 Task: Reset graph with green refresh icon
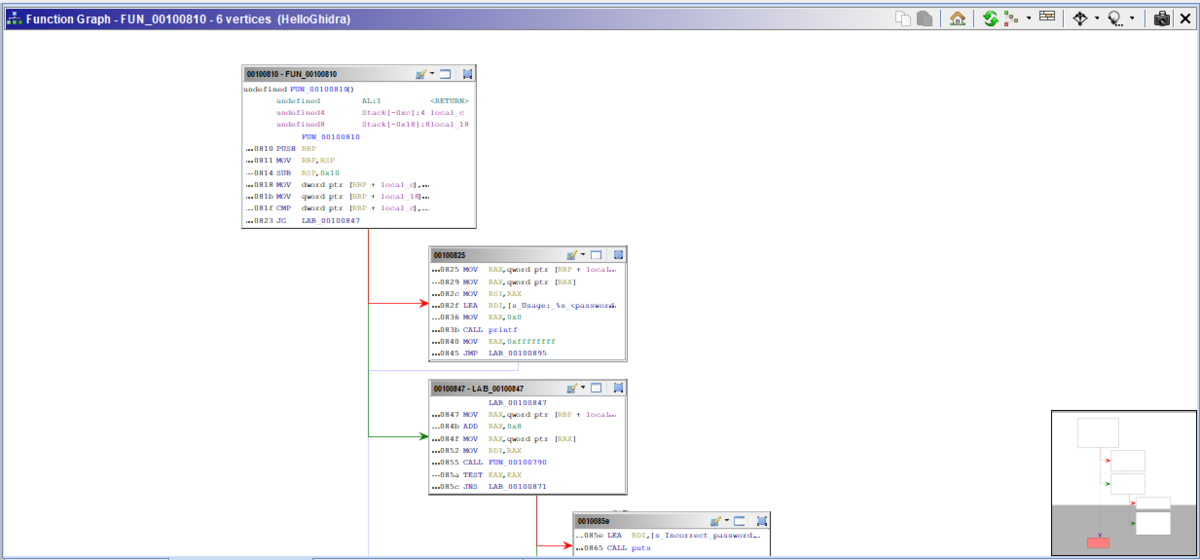click(991, 18)
